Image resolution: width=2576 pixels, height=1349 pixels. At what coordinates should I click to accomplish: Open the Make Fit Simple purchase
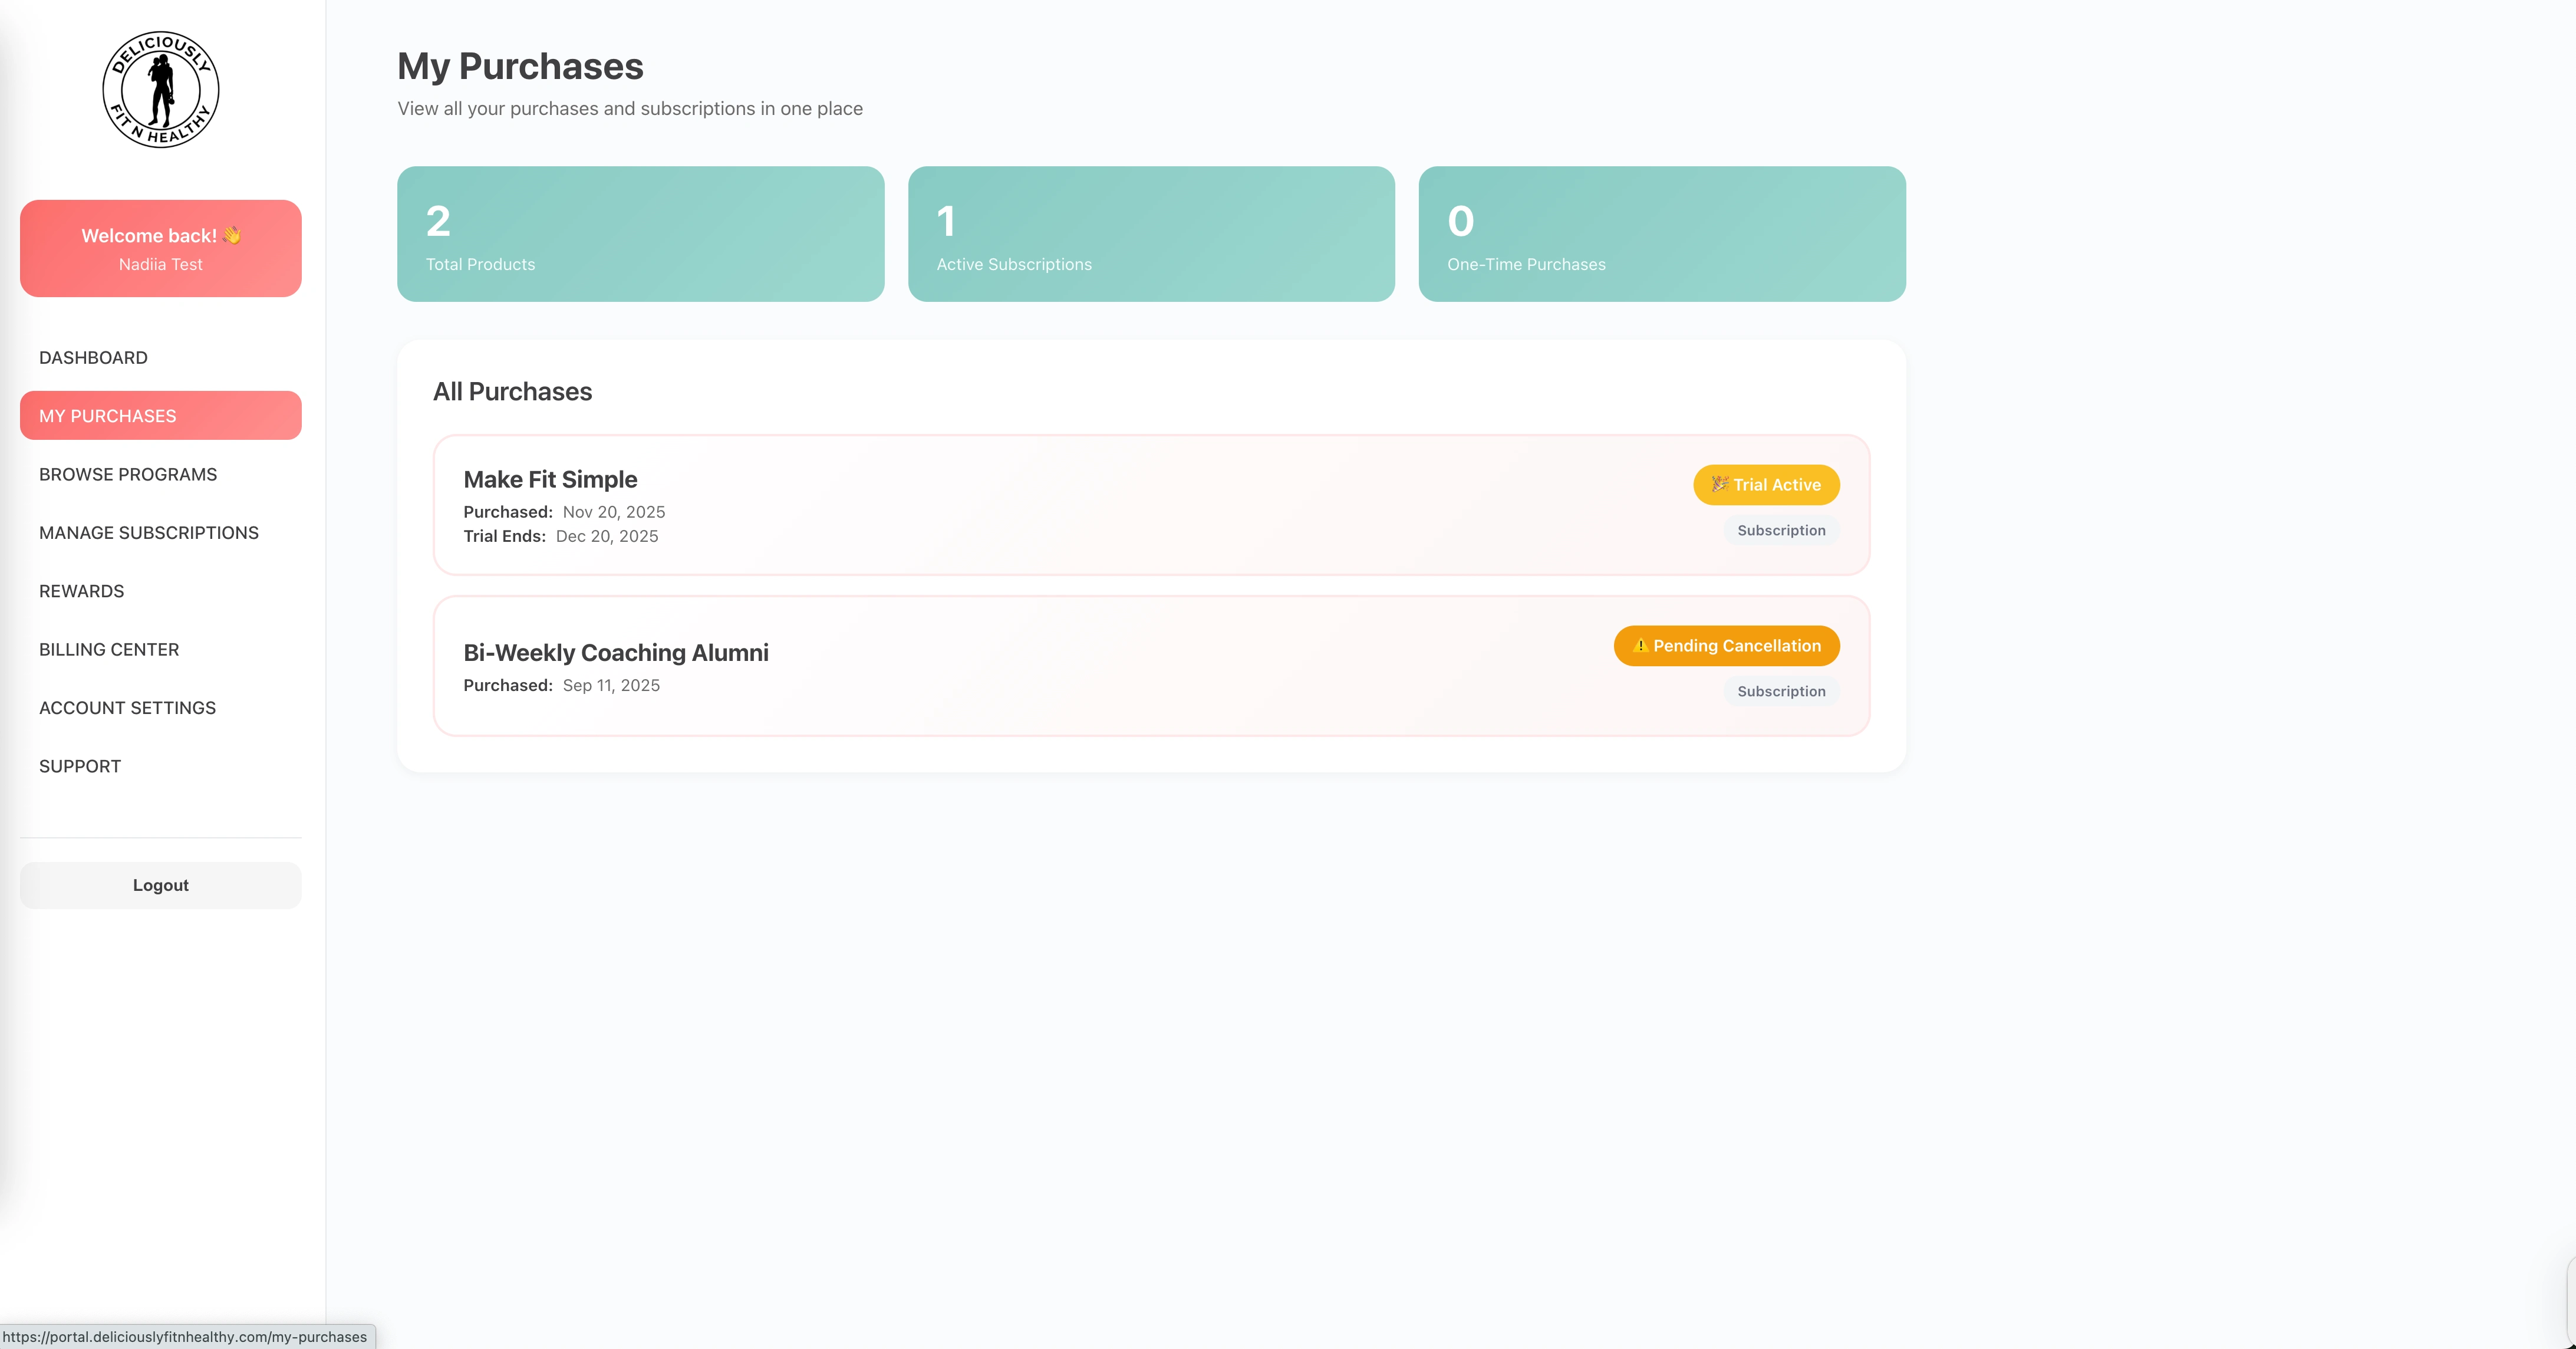(551, 480)
